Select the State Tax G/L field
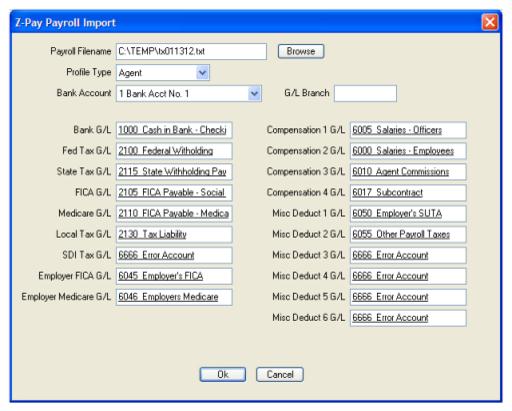Viewport: 512px width, 411px height. [174, 172]
